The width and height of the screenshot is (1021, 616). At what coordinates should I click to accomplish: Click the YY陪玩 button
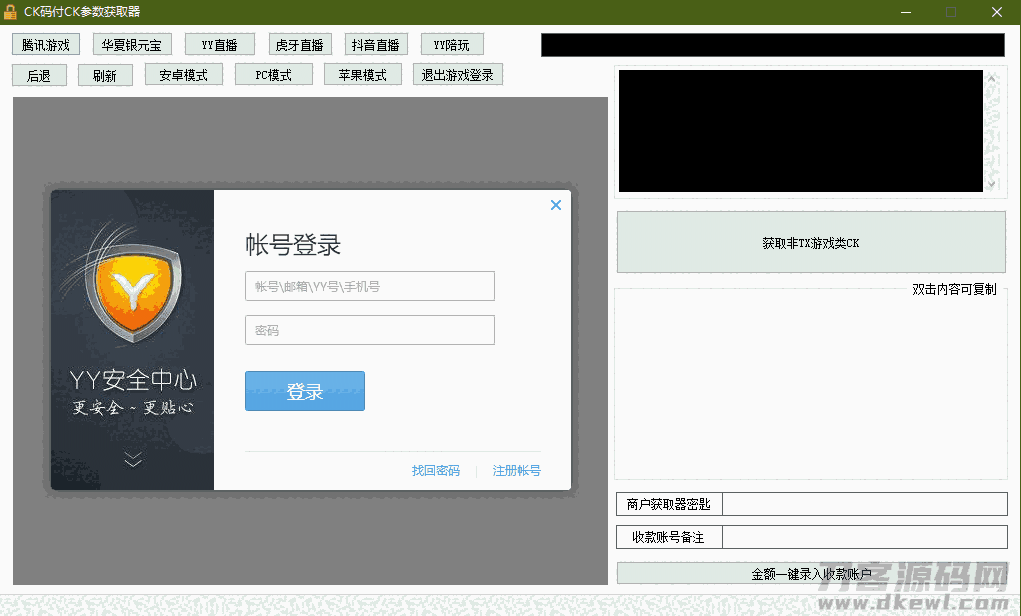tap(452, 45)
